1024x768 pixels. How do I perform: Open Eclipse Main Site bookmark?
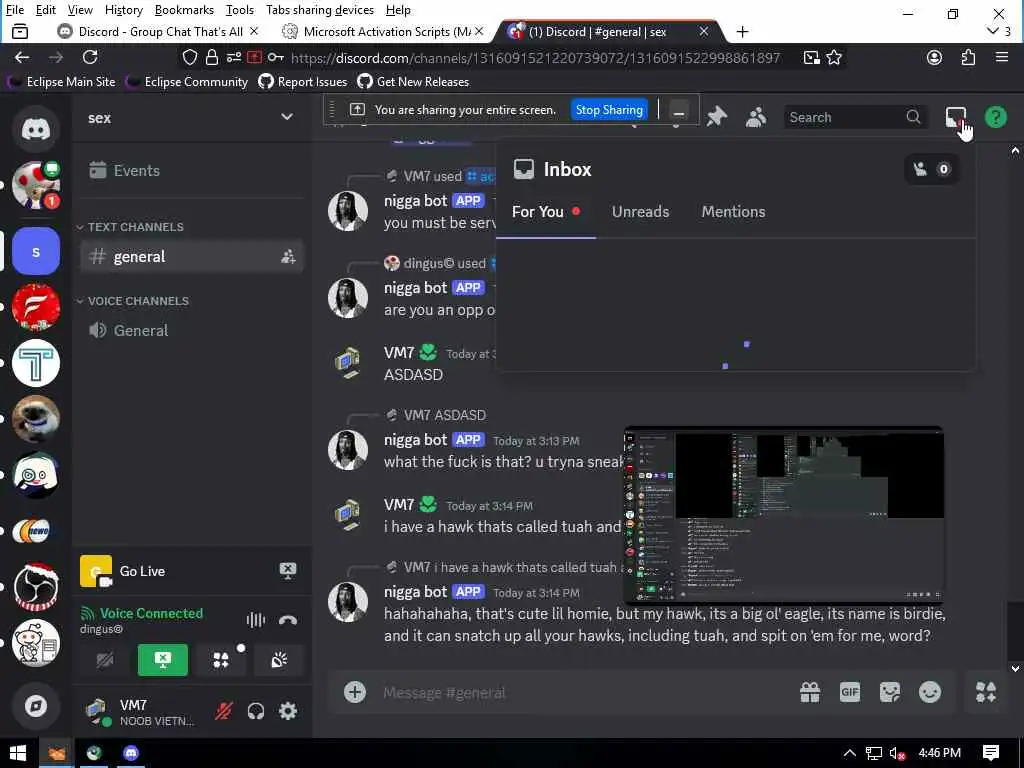click(x=62, y=82)
